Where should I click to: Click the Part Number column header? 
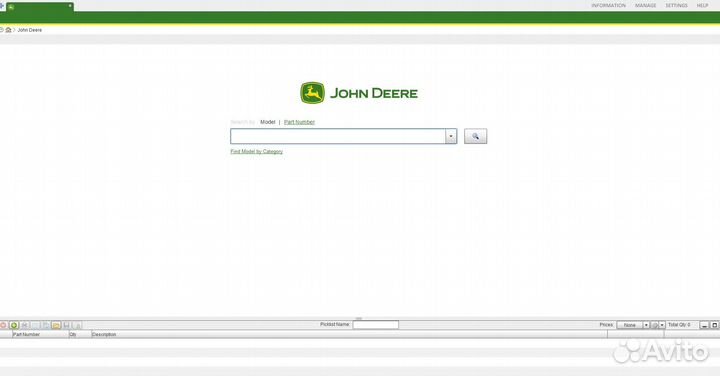40,334
